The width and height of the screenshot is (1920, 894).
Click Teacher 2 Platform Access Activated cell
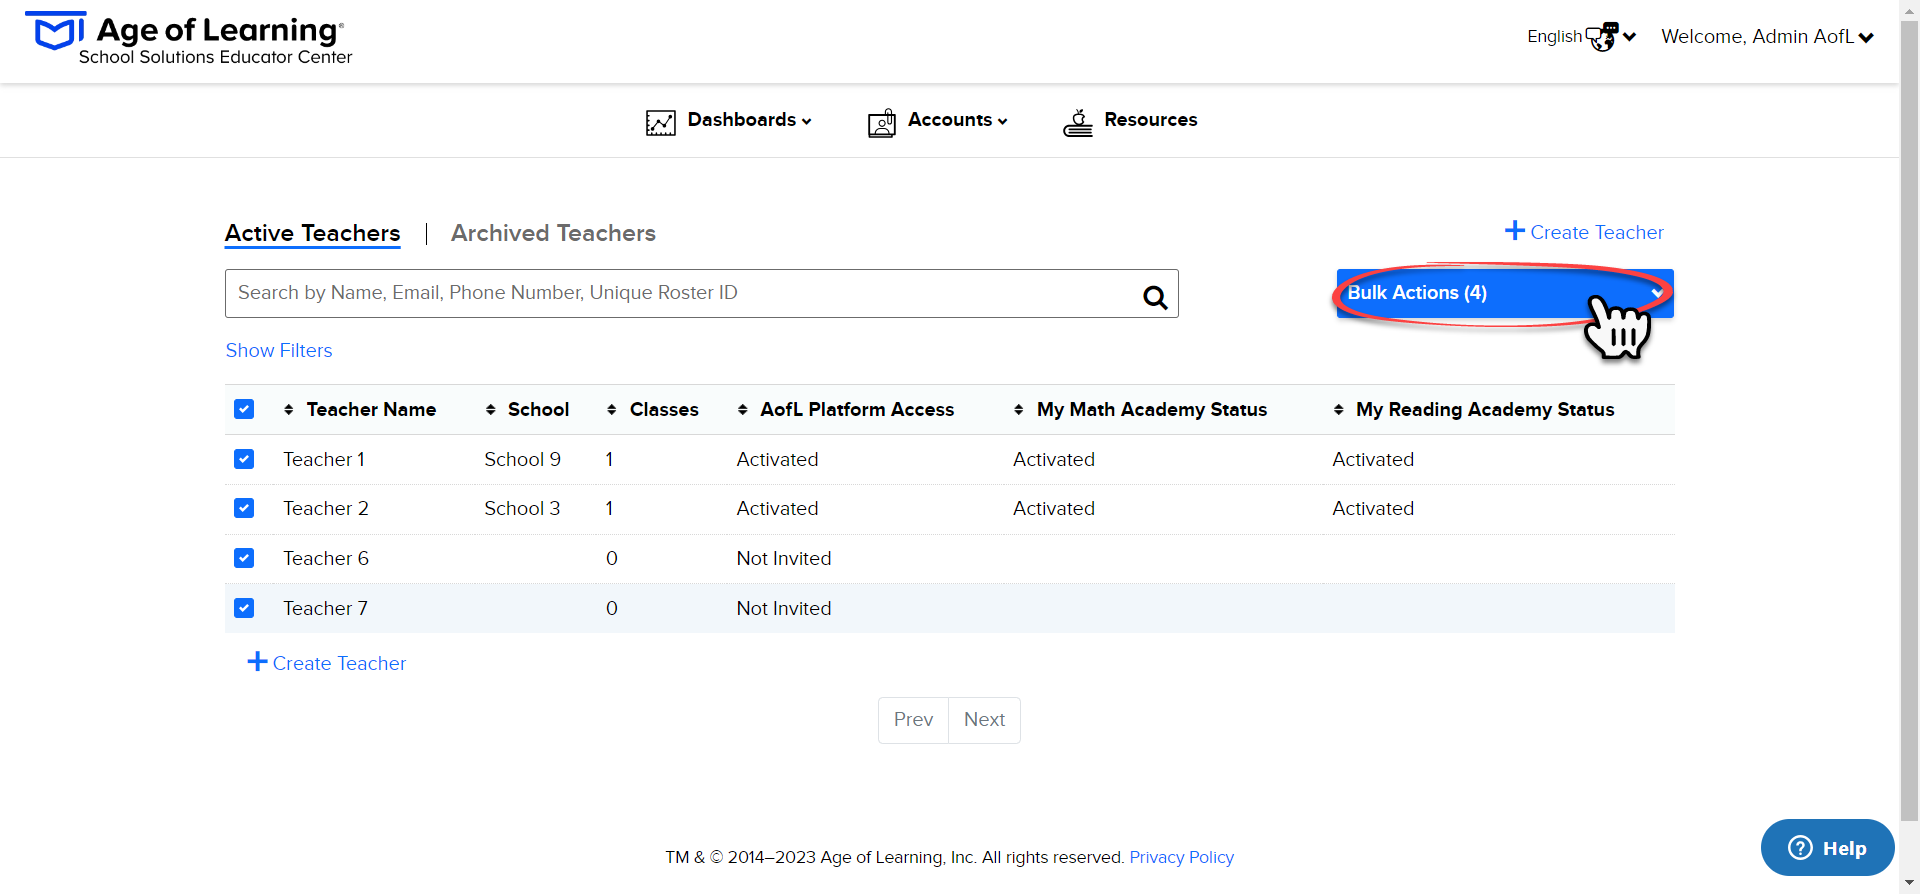(x=777, y=508)
